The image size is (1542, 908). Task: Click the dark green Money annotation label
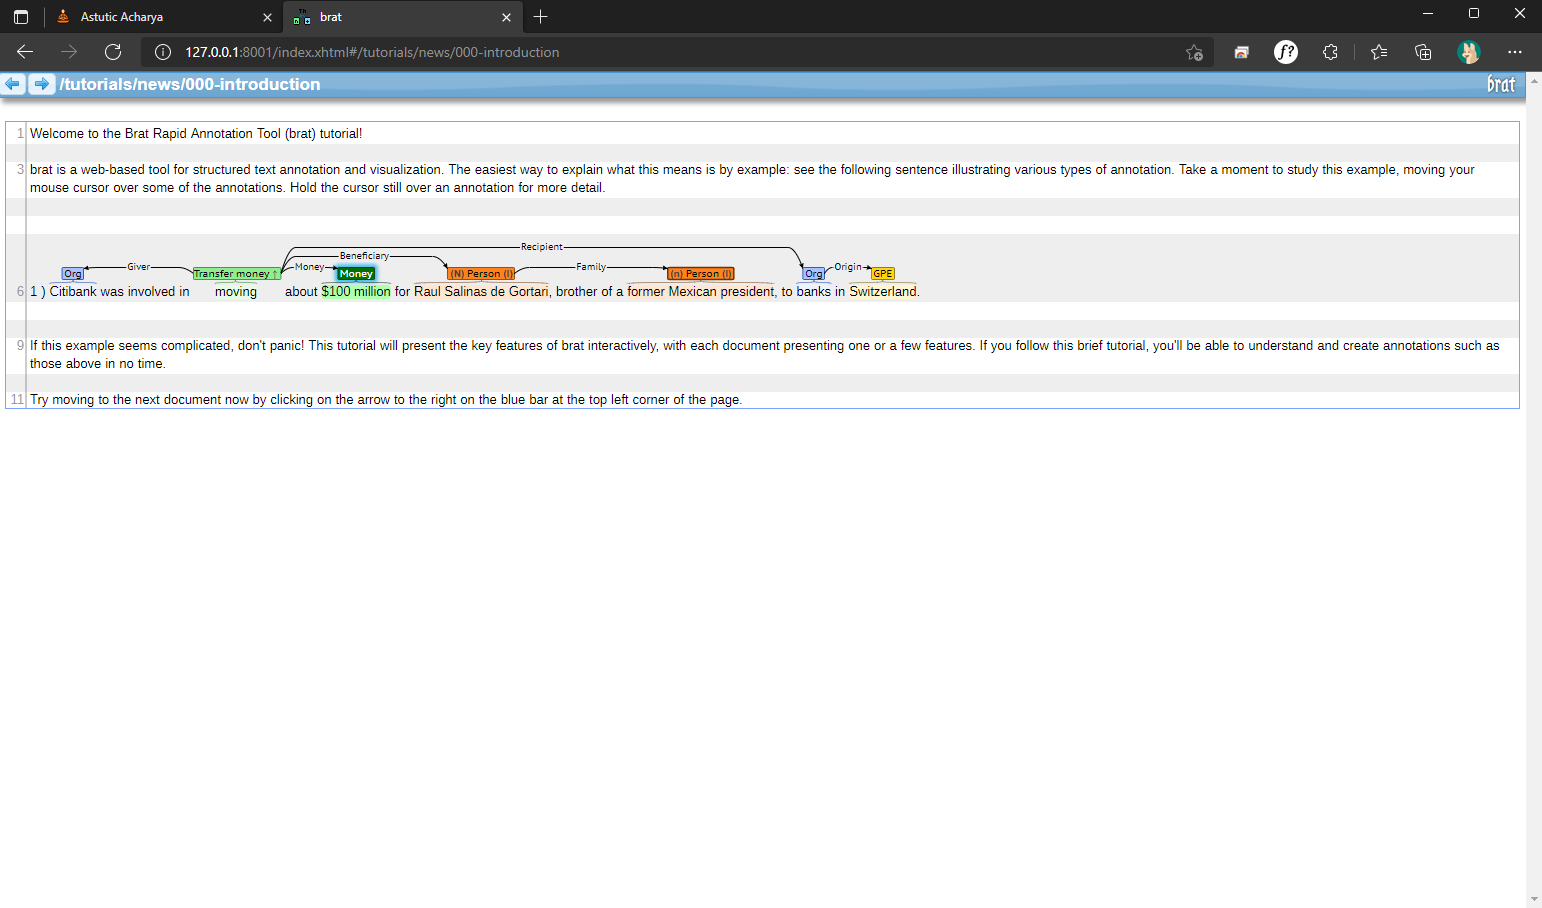tap(356, 274)
